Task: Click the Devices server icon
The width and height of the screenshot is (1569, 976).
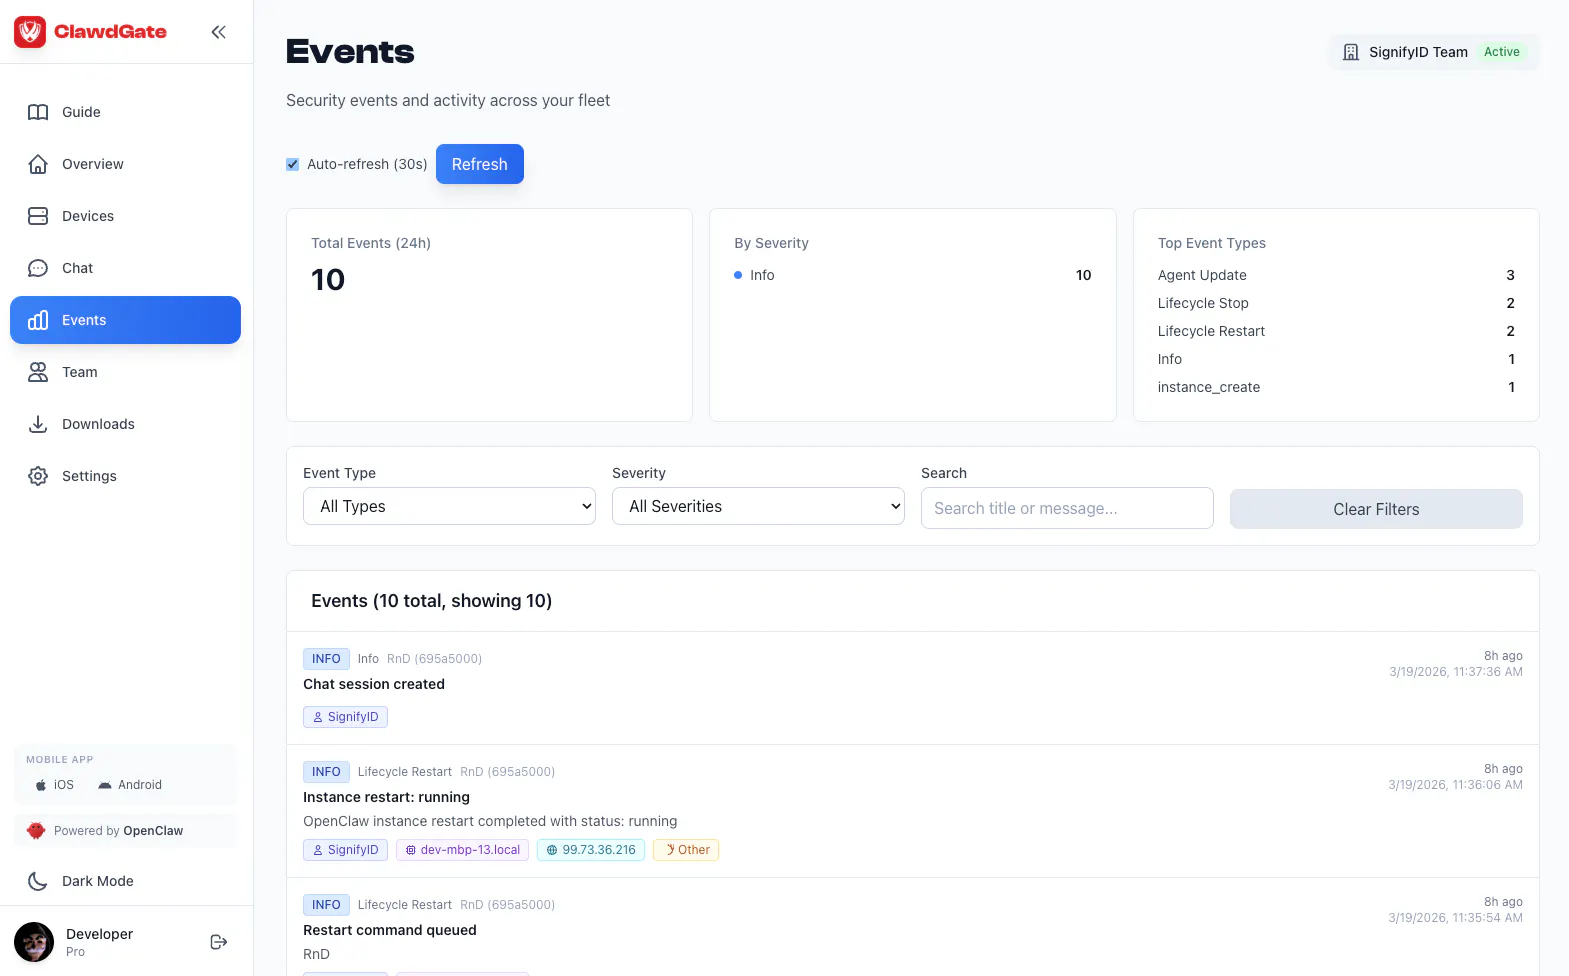Action: (x=38, y=216)
